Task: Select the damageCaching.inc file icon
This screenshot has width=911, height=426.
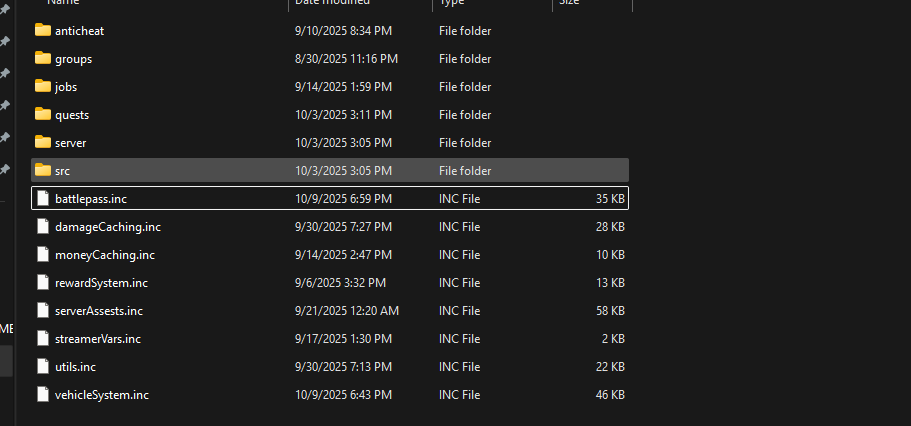Action: tap(43, 226)
